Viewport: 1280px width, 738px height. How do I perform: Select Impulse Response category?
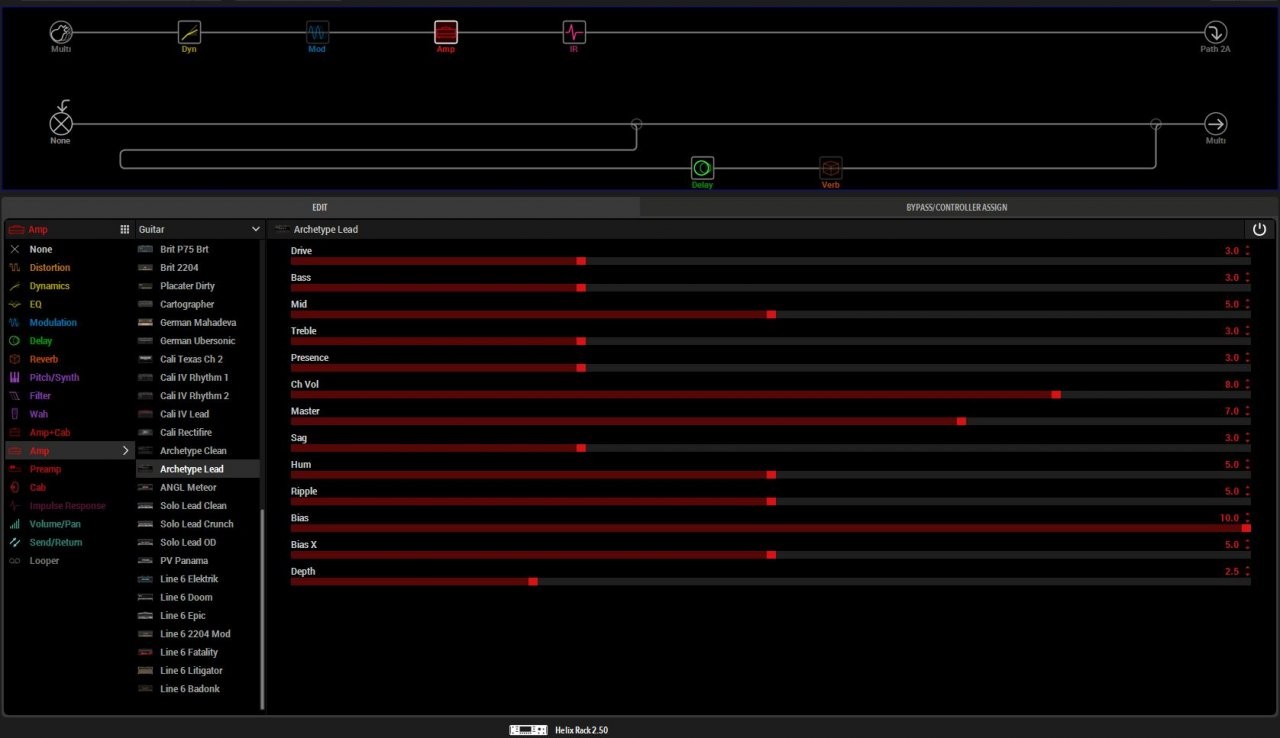click(69, 506)
